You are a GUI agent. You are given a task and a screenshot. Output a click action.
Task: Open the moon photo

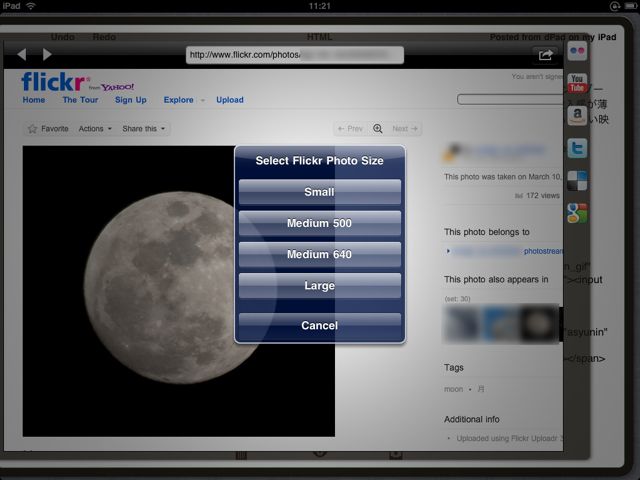point(179,291)
